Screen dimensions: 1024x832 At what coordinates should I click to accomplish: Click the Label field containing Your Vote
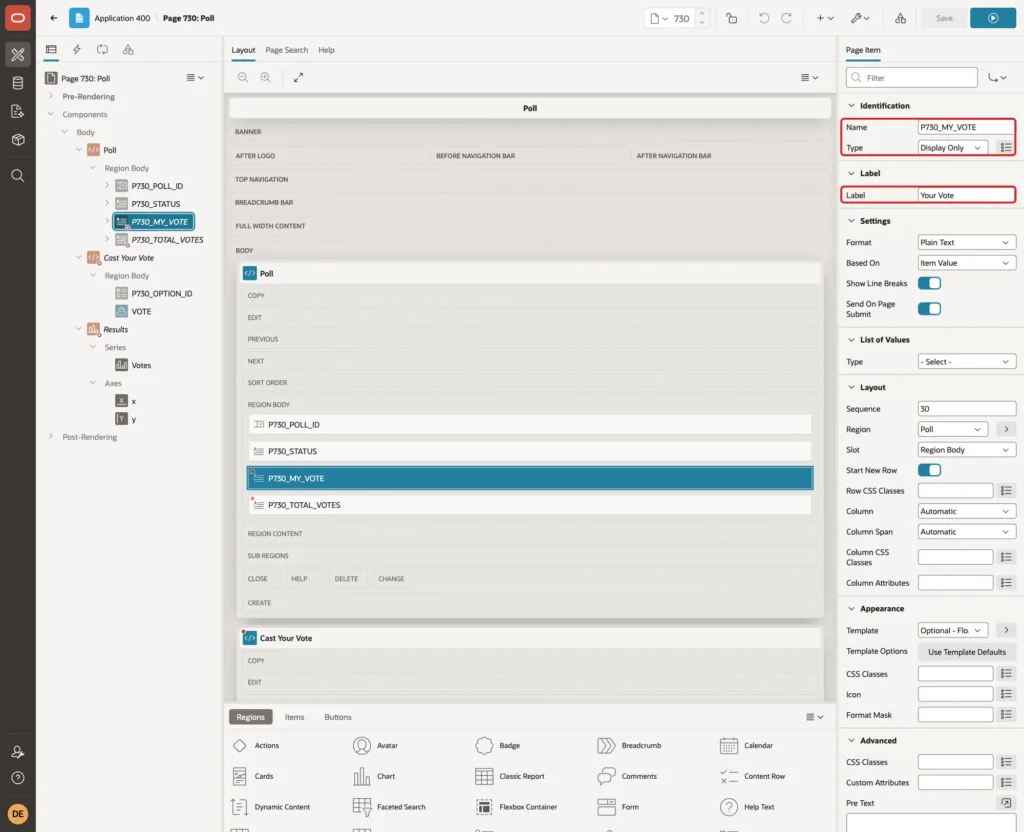click(966, 195)
